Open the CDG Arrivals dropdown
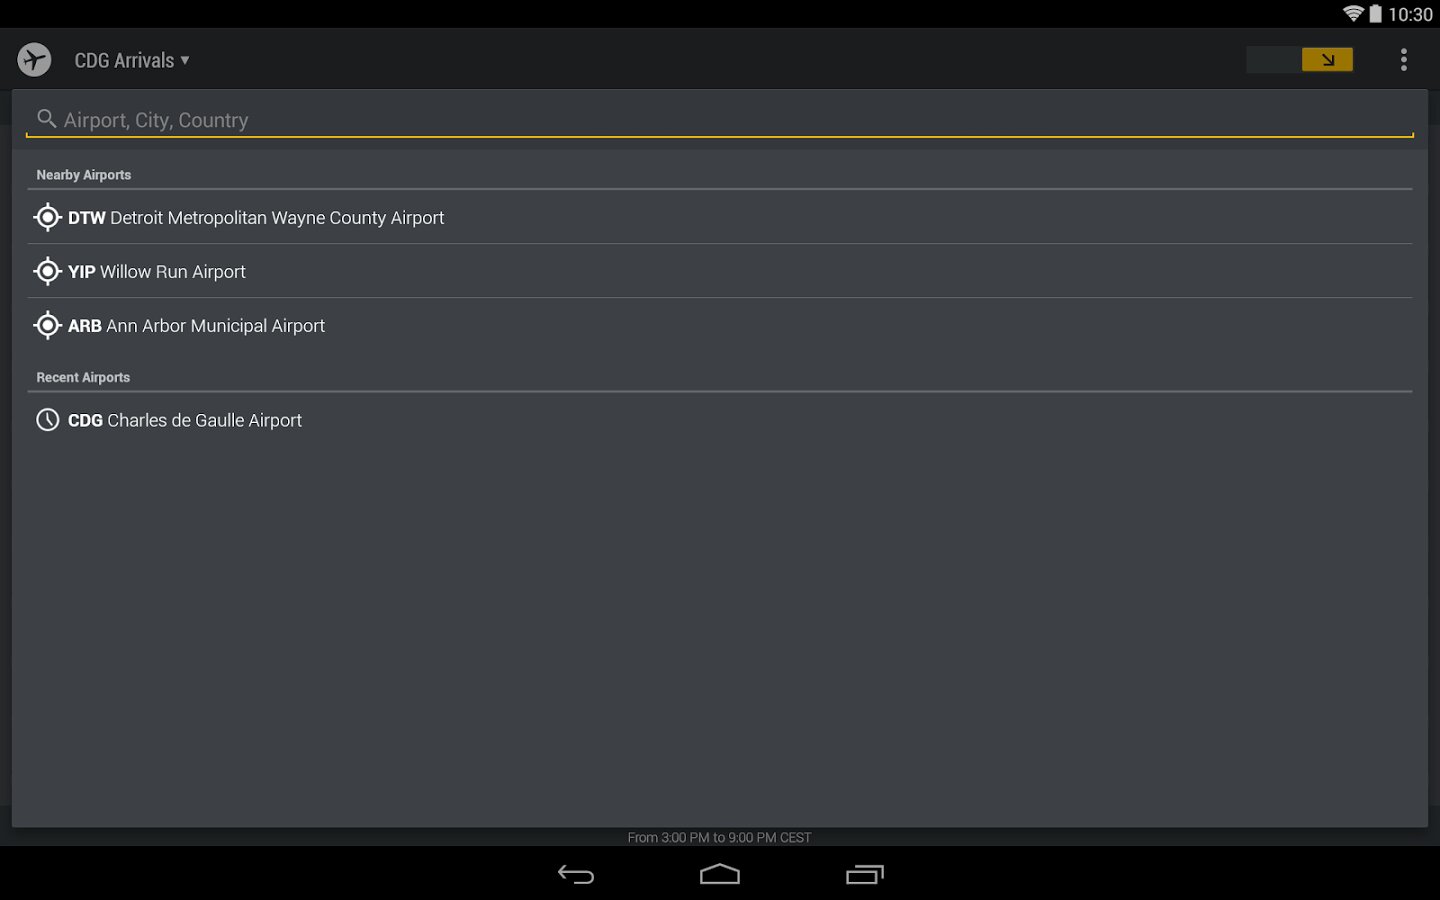The width and height of the screenshot is (1440, 900). pyautogui.click(x=132, y=60)
